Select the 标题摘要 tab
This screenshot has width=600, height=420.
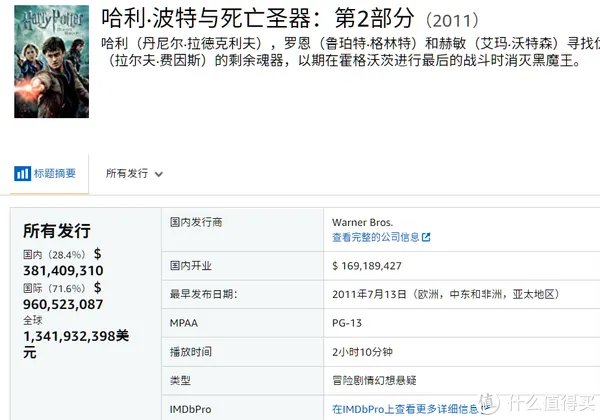45,174
